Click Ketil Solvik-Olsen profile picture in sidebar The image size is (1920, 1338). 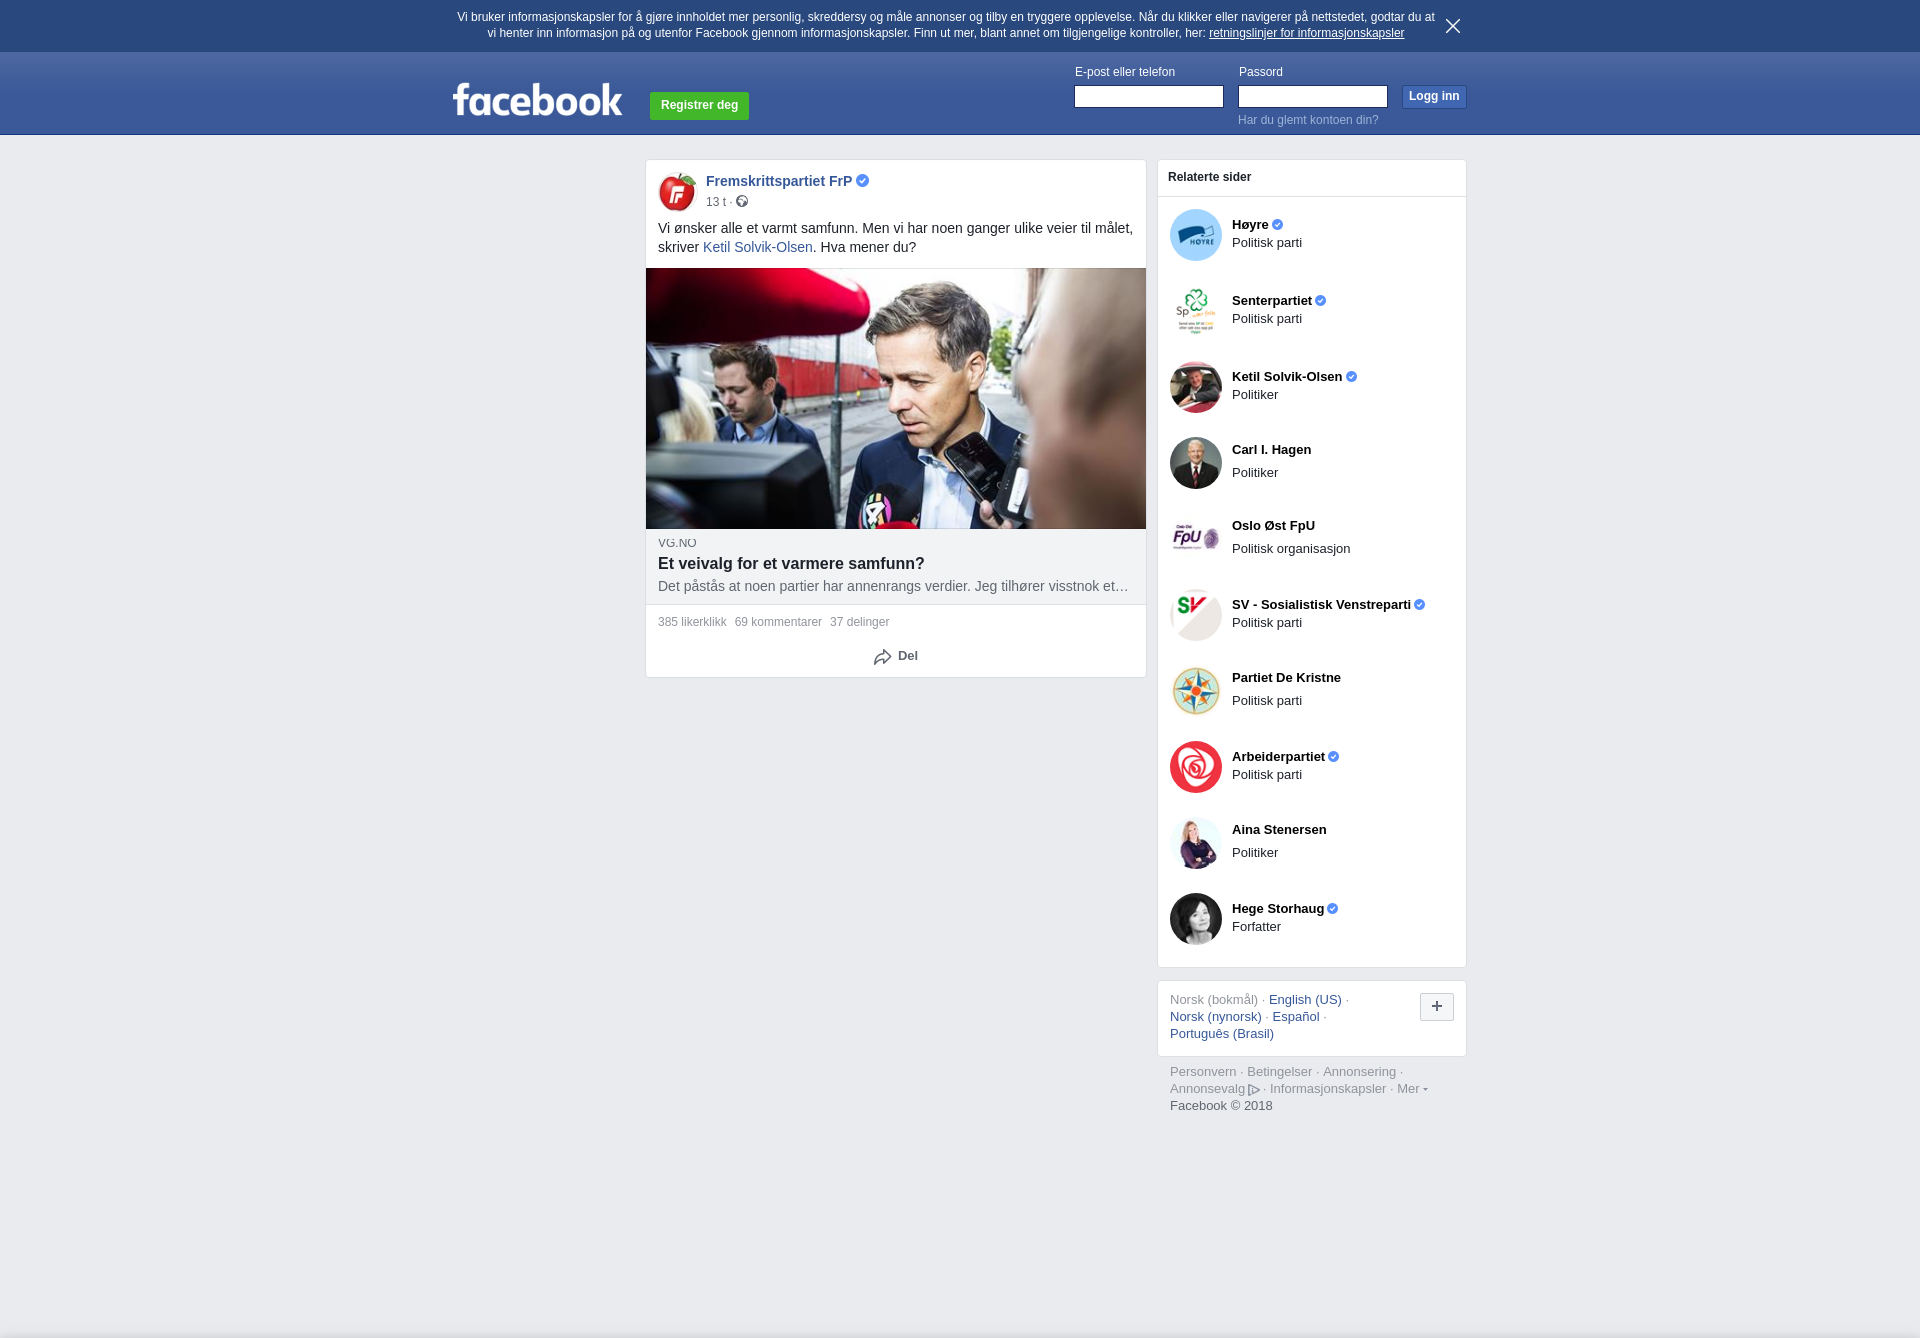point(1196,387)
